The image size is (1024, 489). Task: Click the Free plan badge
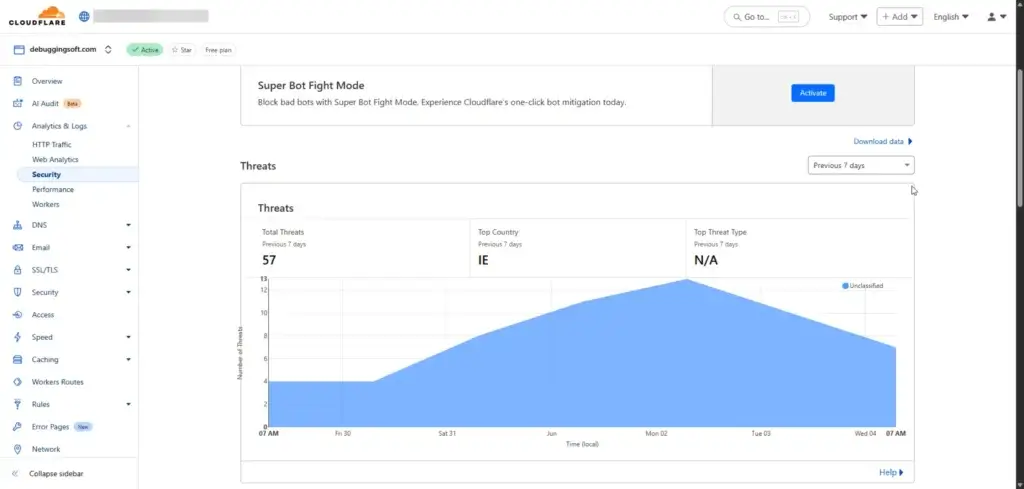(x=218, y=50)
